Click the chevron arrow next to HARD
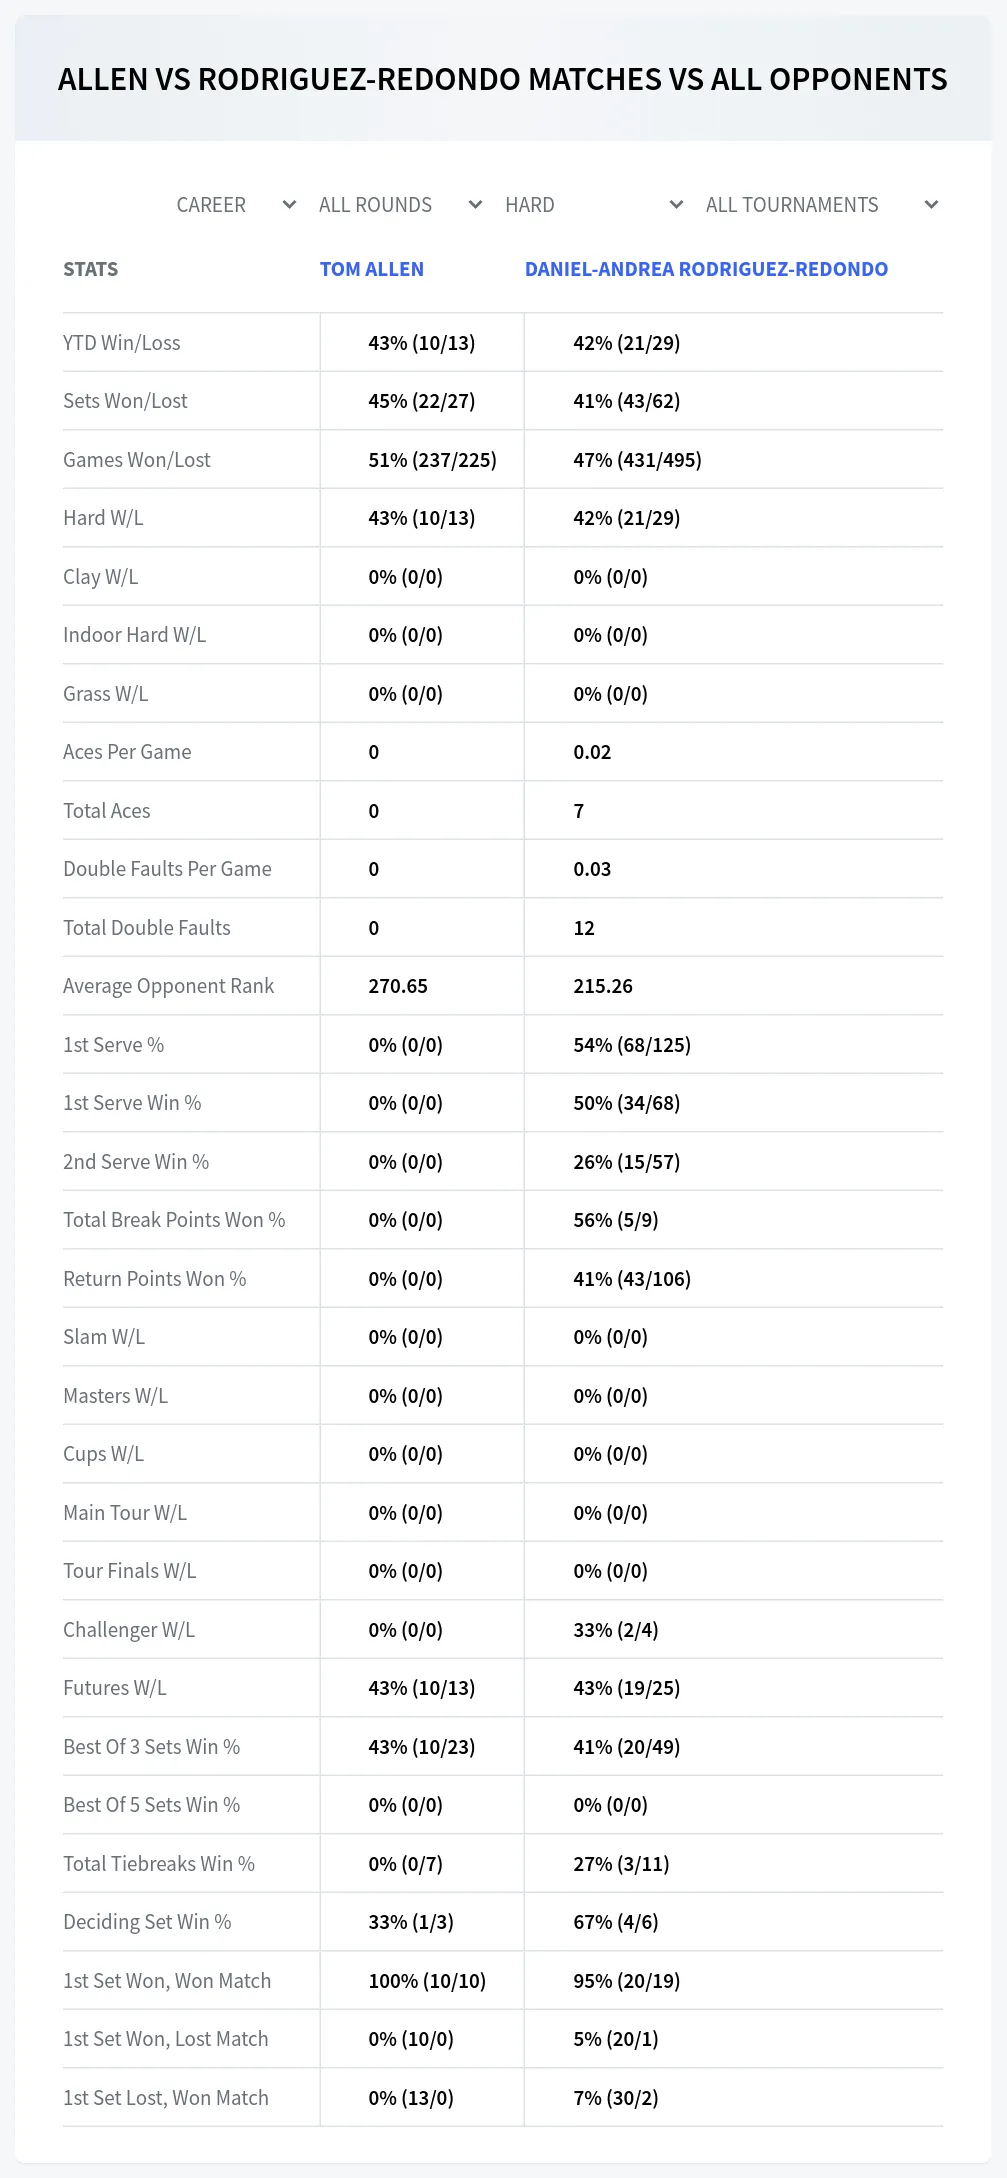This screenshot has width=1007, height=2178. 676,205
